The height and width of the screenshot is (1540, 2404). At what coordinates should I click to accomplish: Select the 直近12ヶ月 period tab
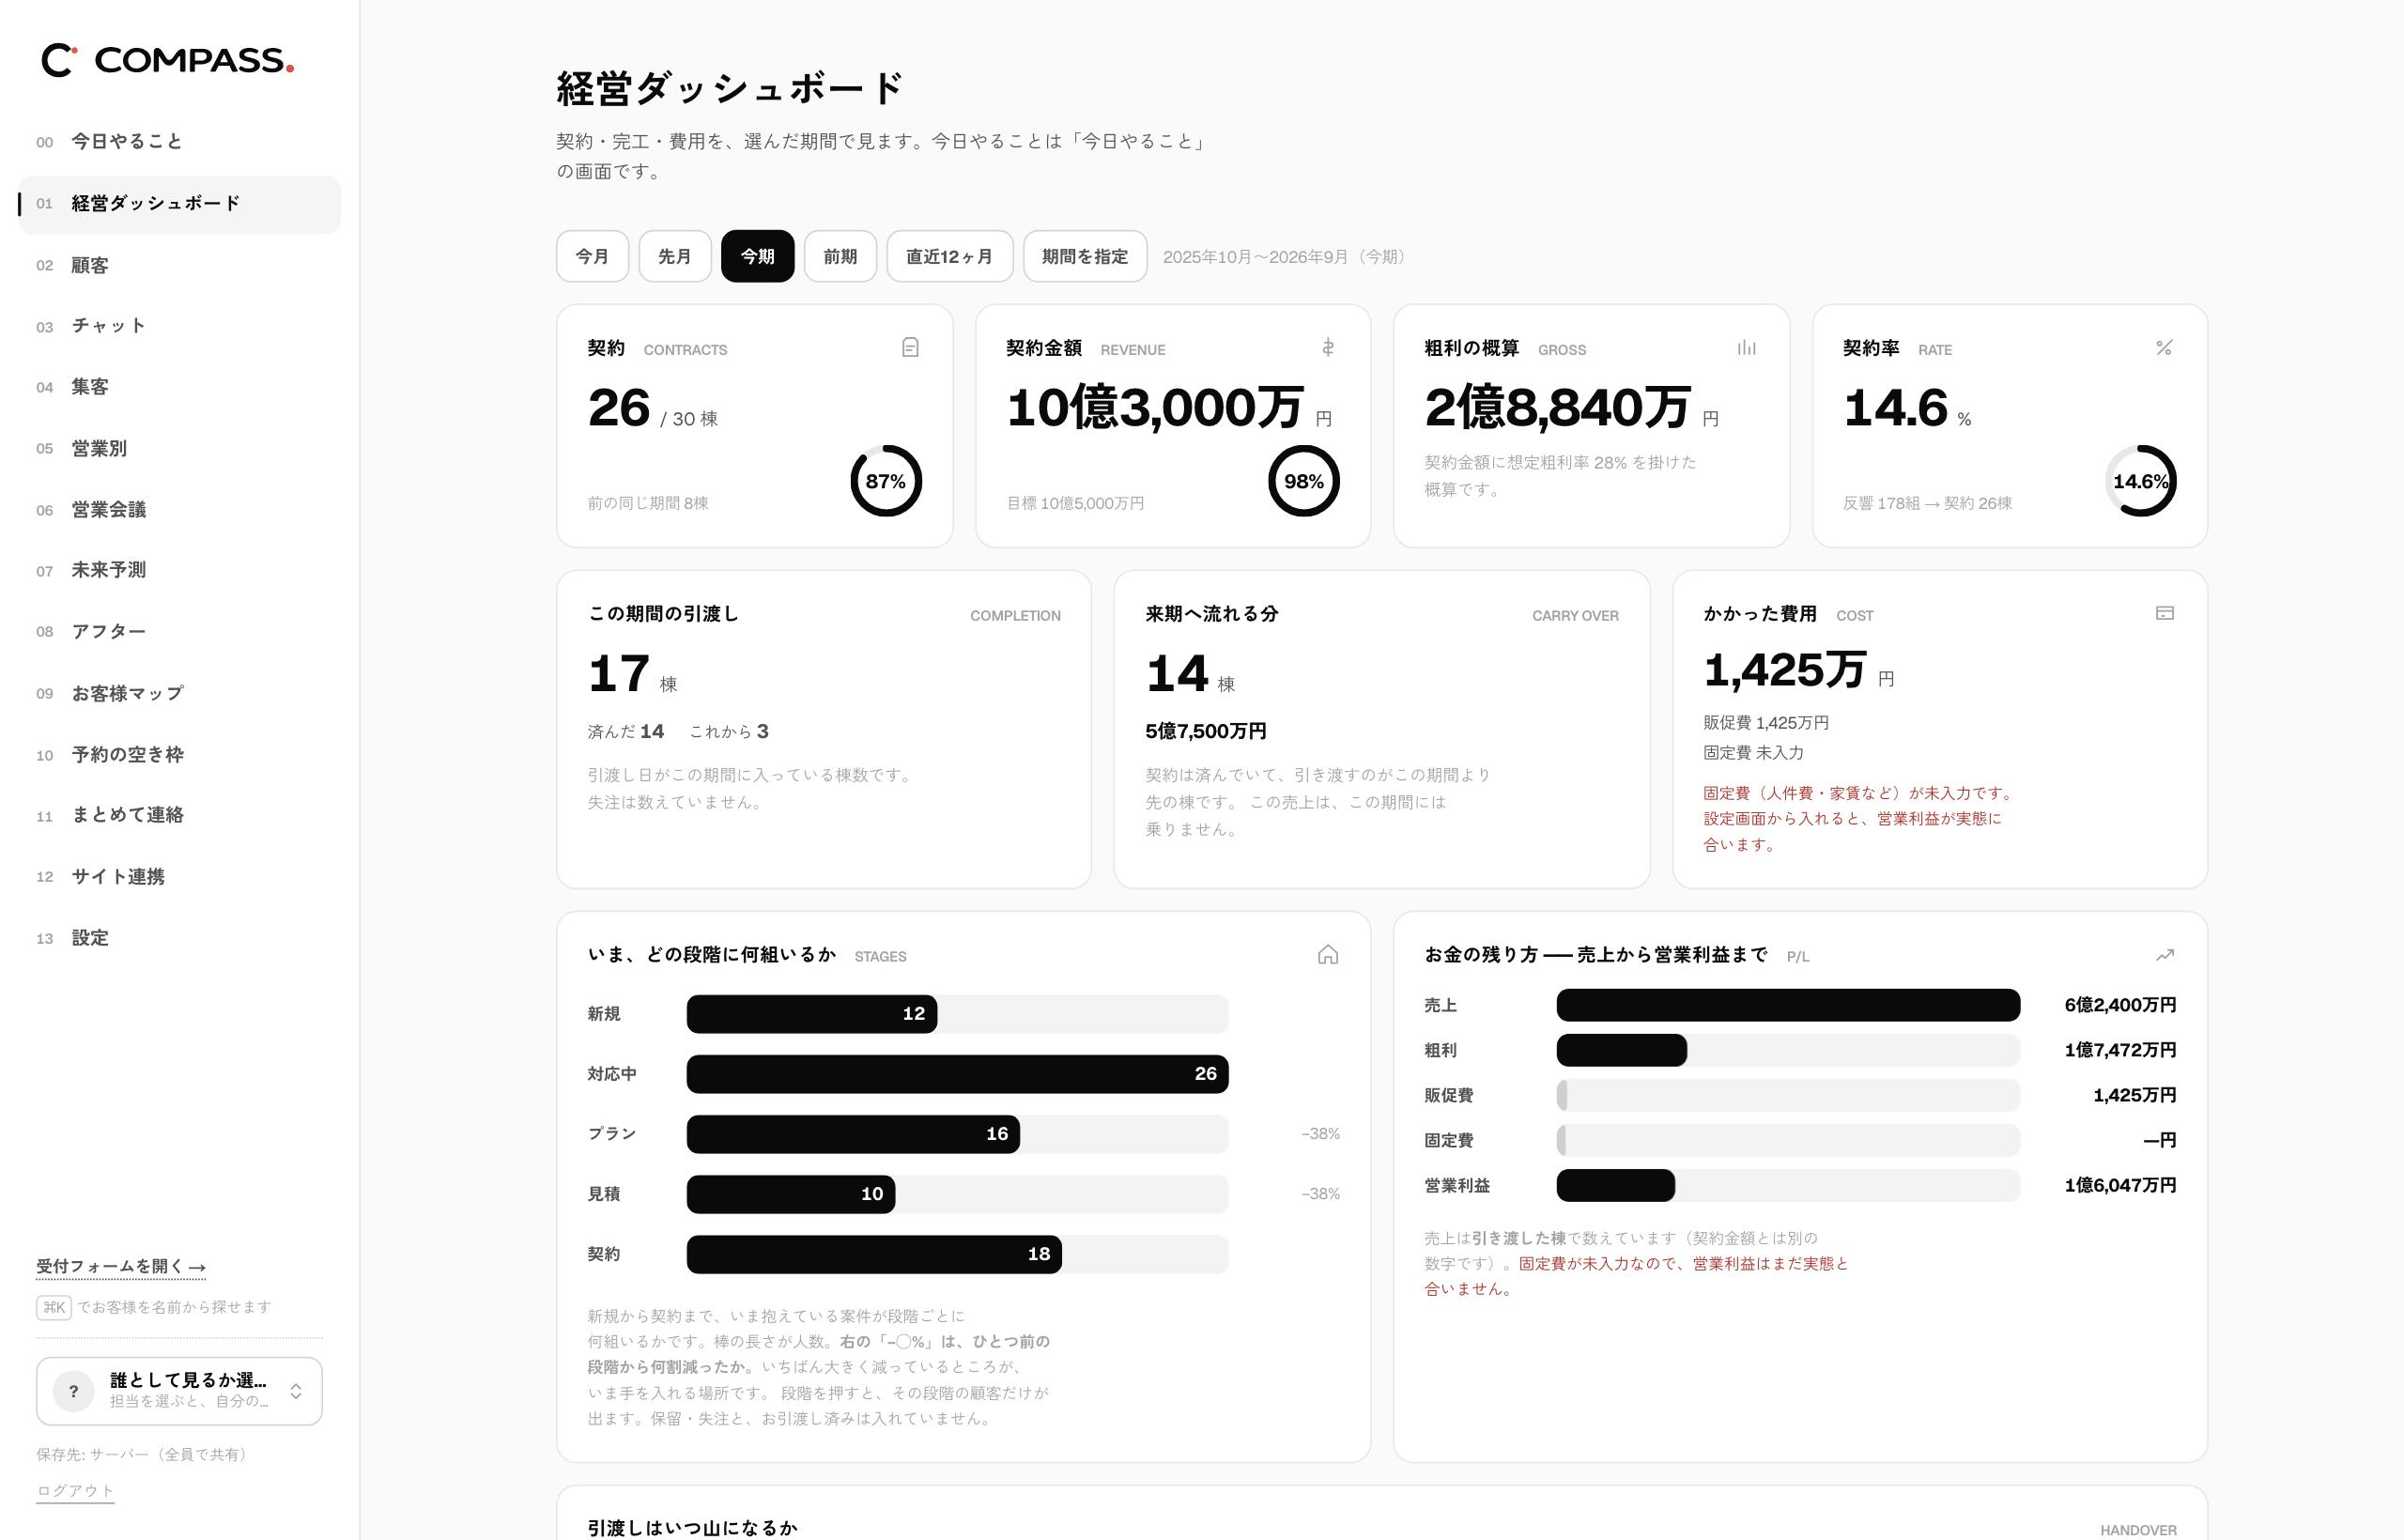point(950,256)
